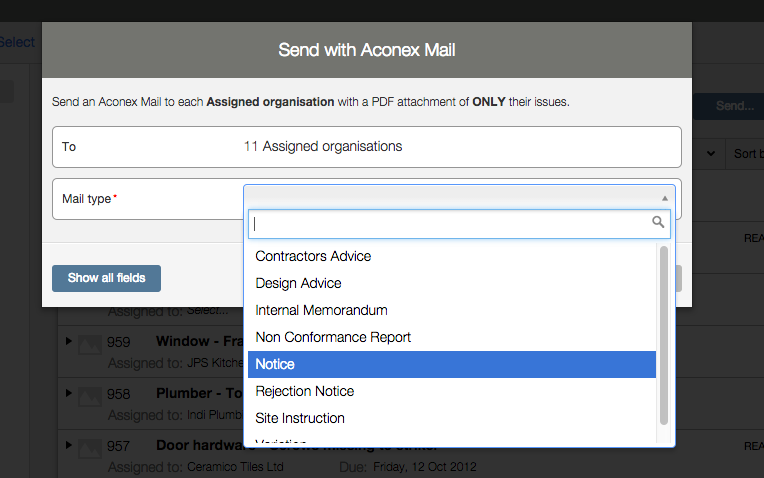Click the Show all fields button
The width and height of the screenshot is (764, 478).
pos(106,278)
